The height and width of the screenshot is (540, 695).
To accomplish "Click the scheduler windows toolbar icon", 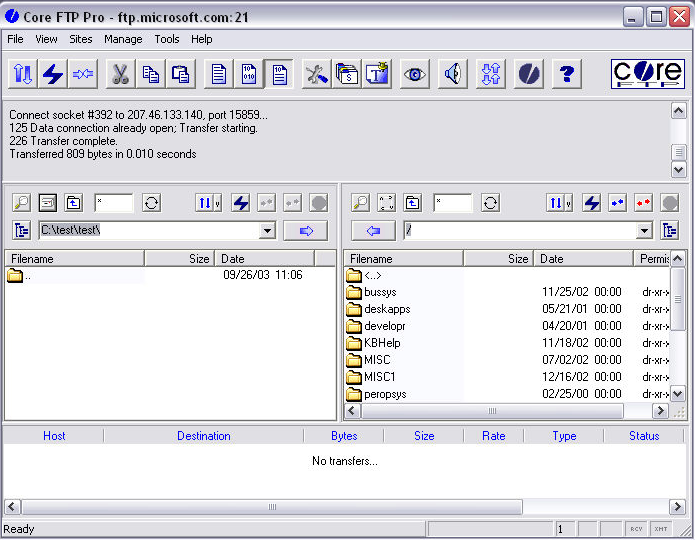I will [347, 74].
